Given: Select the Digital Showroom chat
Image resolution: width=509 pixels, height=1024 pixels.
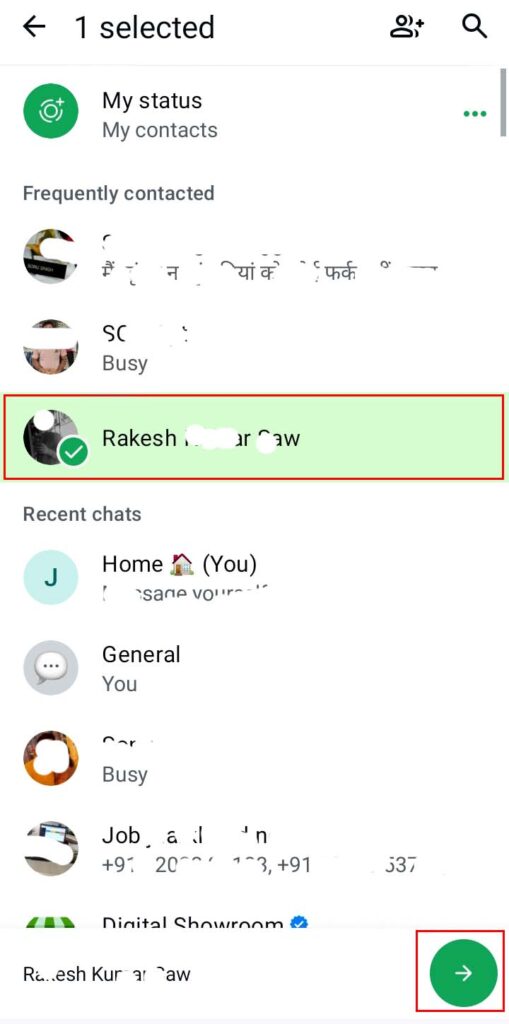Looking at the screenshot, I should [x=254, y=921].
